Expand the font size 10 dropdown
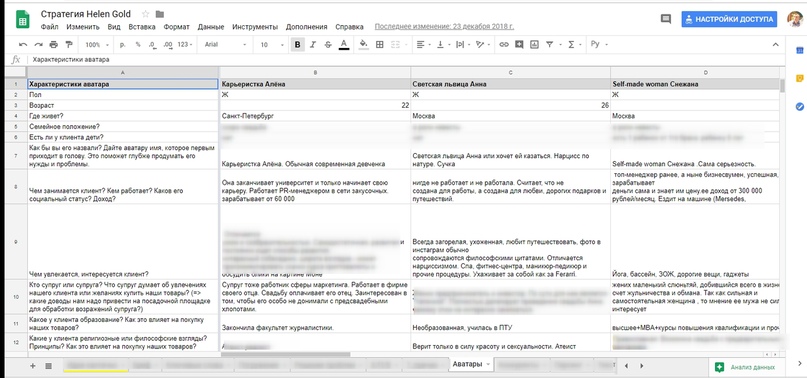The height and width of the screenshot is (378, 807). point(272,45)
